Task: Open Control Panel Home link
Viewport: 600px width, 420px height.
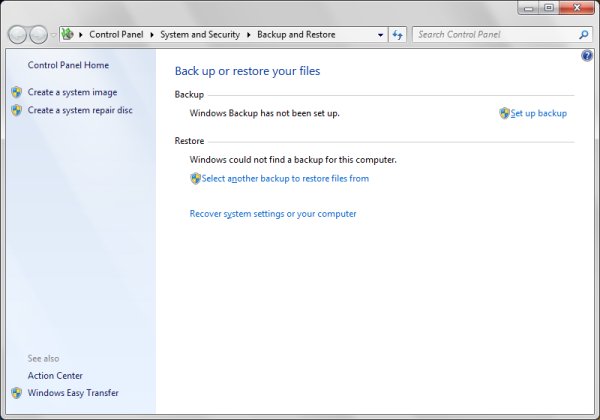Action: click(68, 65)
